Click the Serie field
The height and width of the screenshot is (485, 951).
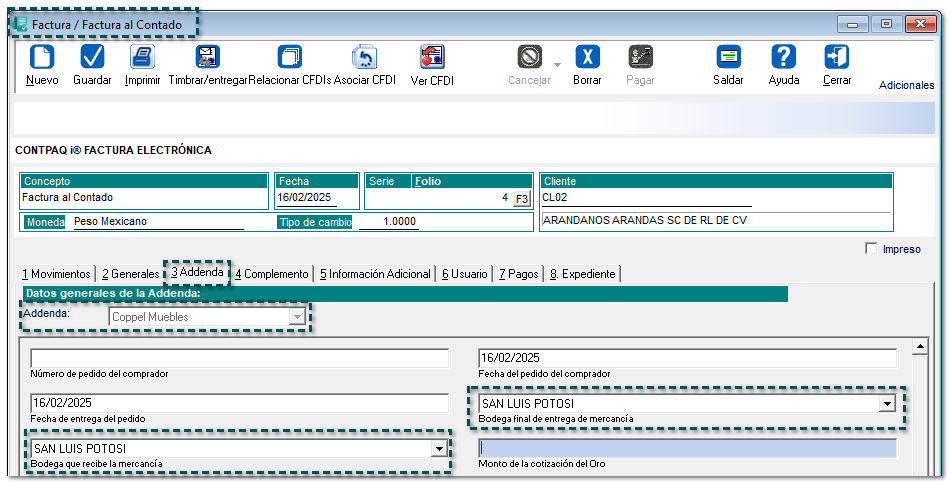(x=388, y=198)
